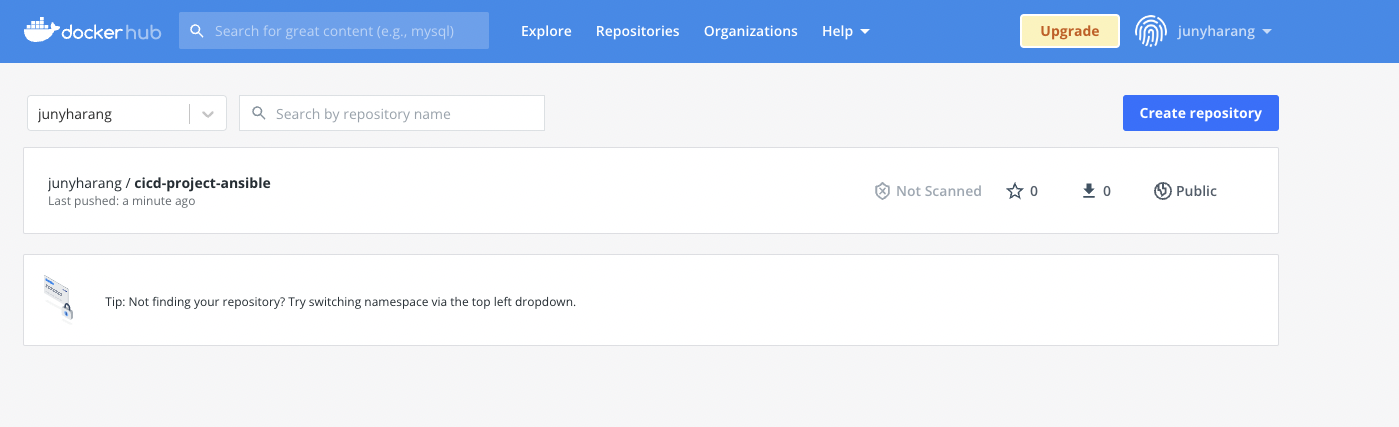Viewport: 1399px width, 427px height.
Task: Click the Not Scanned status text
Action: click(x=939, y=191)
